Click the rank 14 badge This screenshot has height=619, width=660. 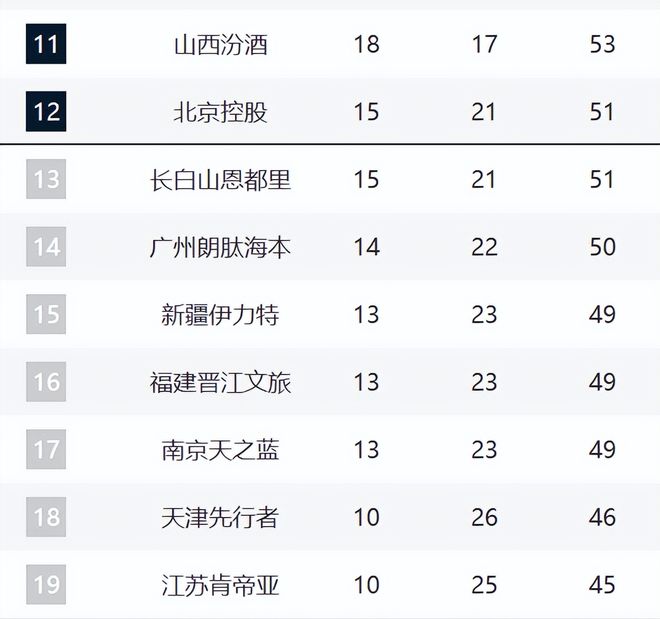pyautogui.click(x=46, y=246)
